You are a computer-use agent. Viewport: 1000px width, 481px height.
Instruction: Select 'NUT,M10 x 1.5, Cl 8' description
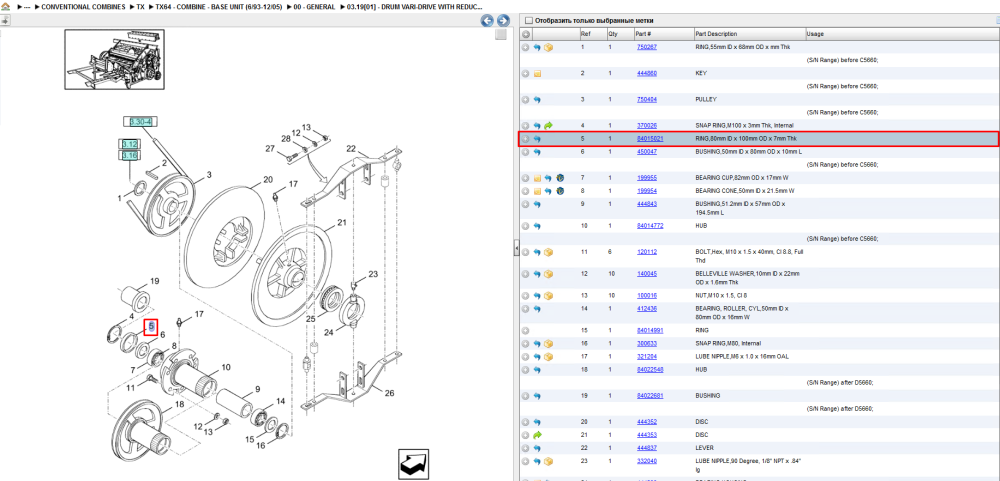point(721,295)
